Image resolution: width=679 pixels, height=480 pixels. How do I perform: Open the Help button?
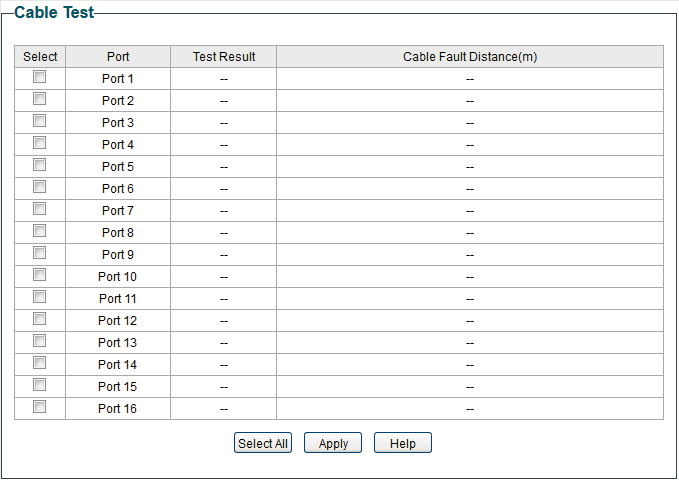pyautogui.click(x=402, y=443)
